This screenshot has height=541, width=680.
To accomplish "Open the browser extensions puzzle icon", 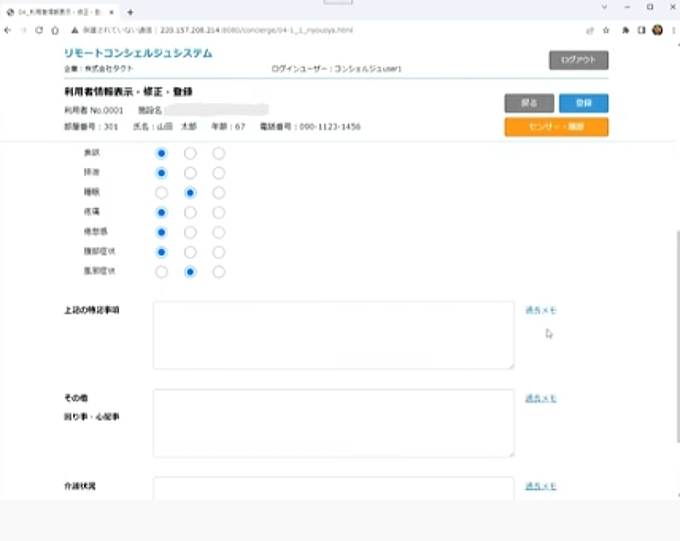I will [x=625, y=30].
